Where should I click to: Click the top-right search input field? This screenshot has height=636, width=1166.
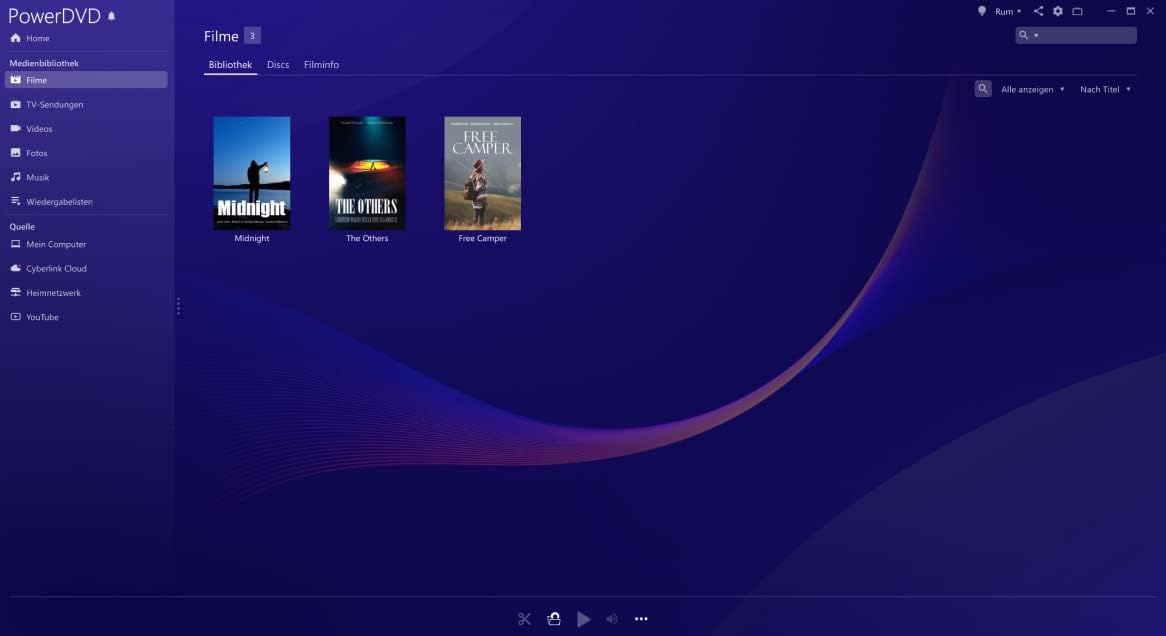[1086, 35]
